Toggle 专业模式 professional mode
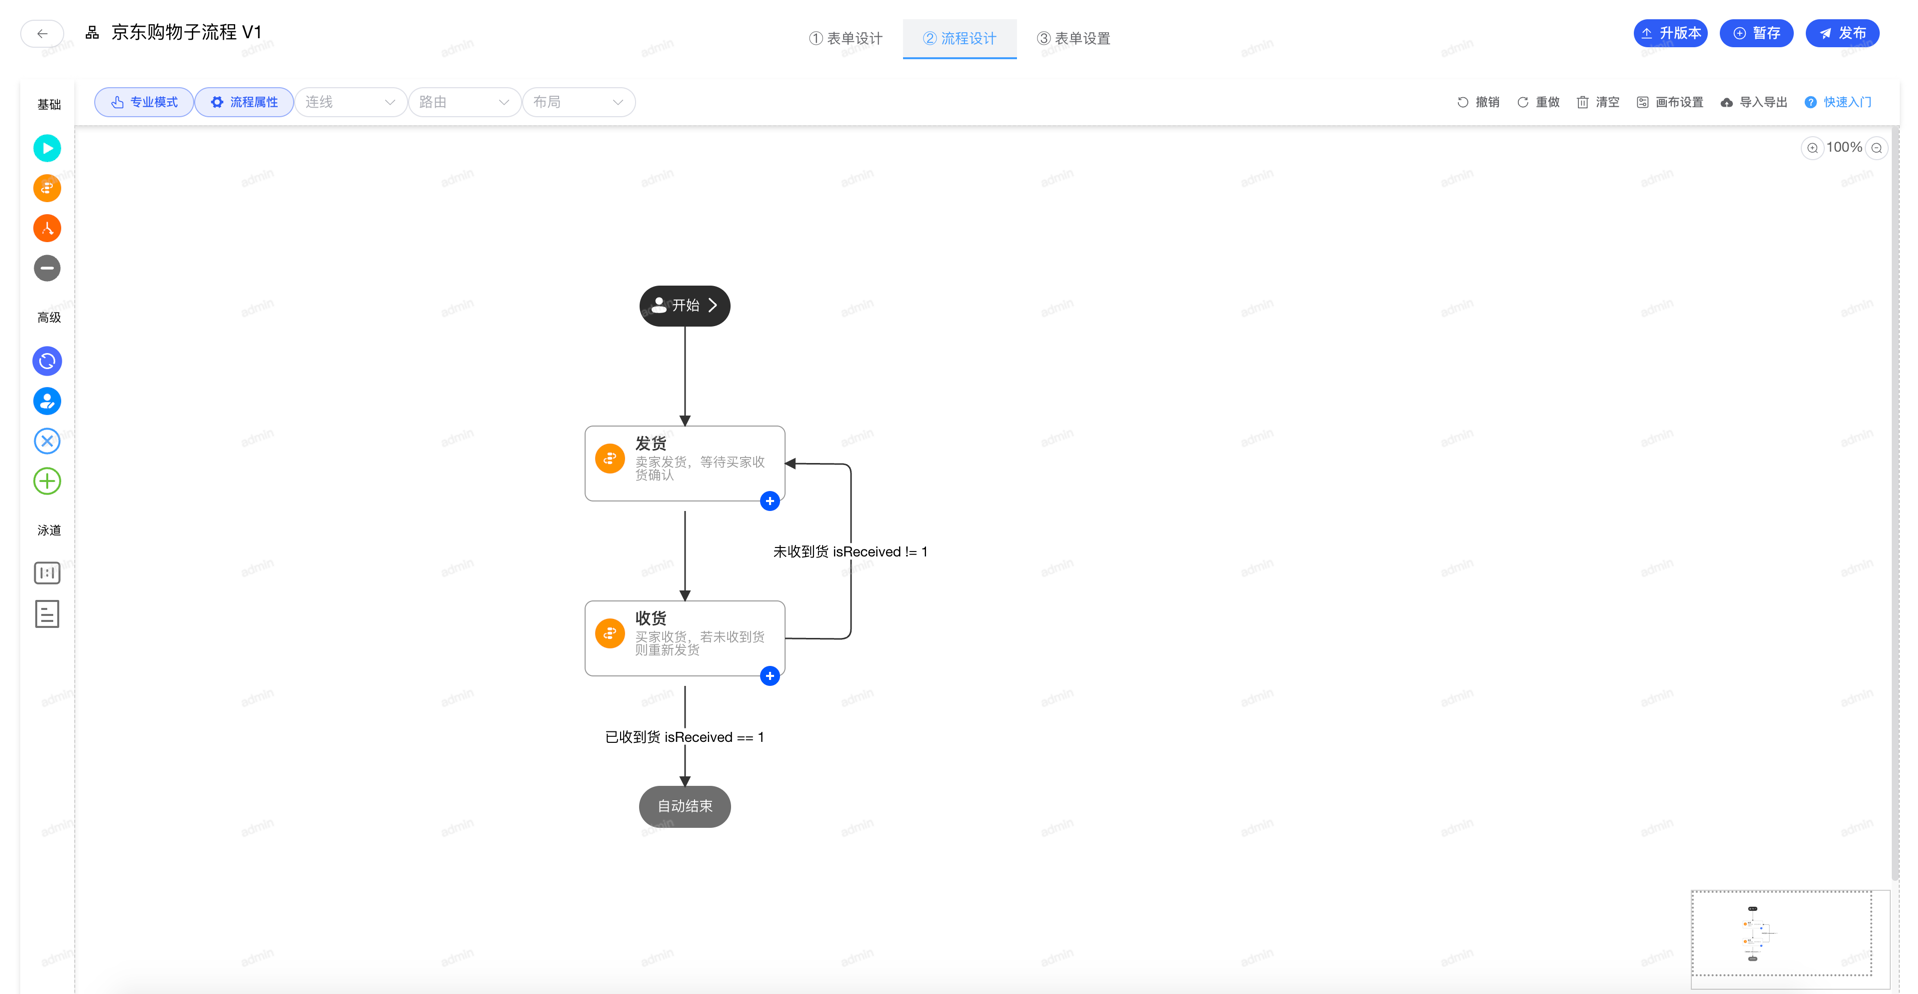Viewport: 1918px width, 994px height. click(x=144, y=102)
